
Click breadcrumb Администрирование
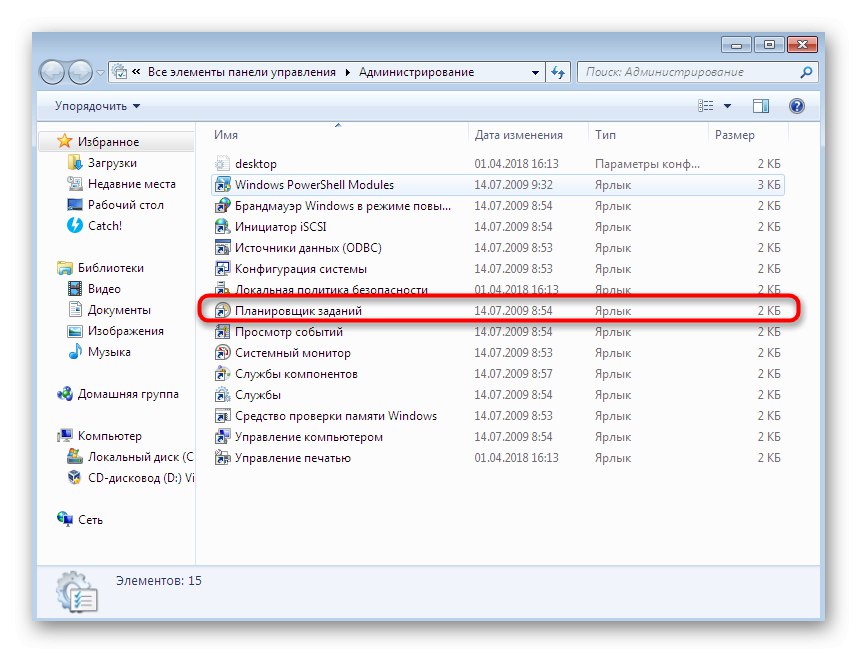pos(416,72)
